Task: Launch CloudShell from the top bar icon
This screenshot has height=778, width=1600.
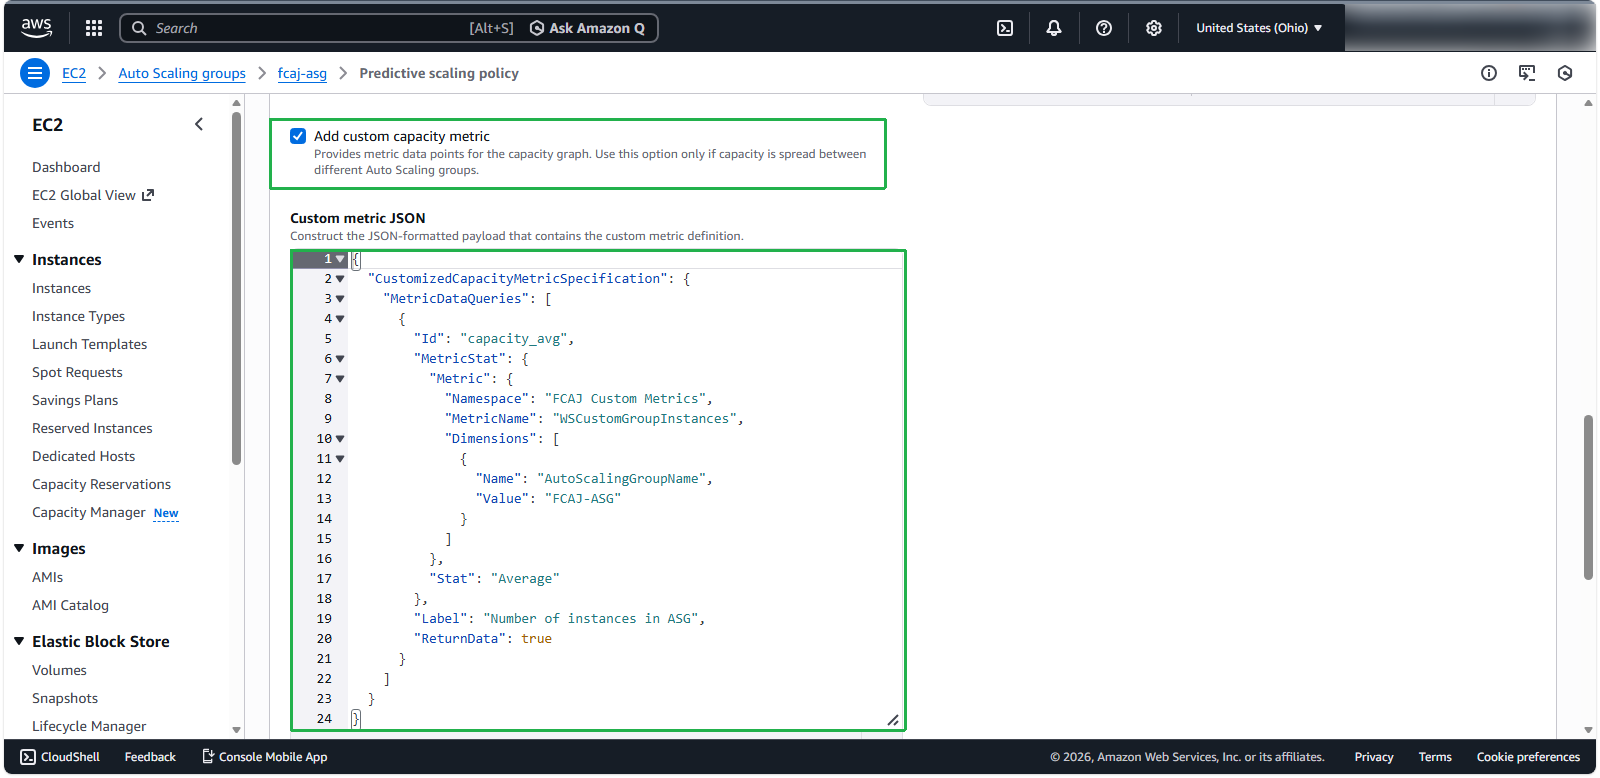Action: pyautogui.click(x=1005, y=28)
